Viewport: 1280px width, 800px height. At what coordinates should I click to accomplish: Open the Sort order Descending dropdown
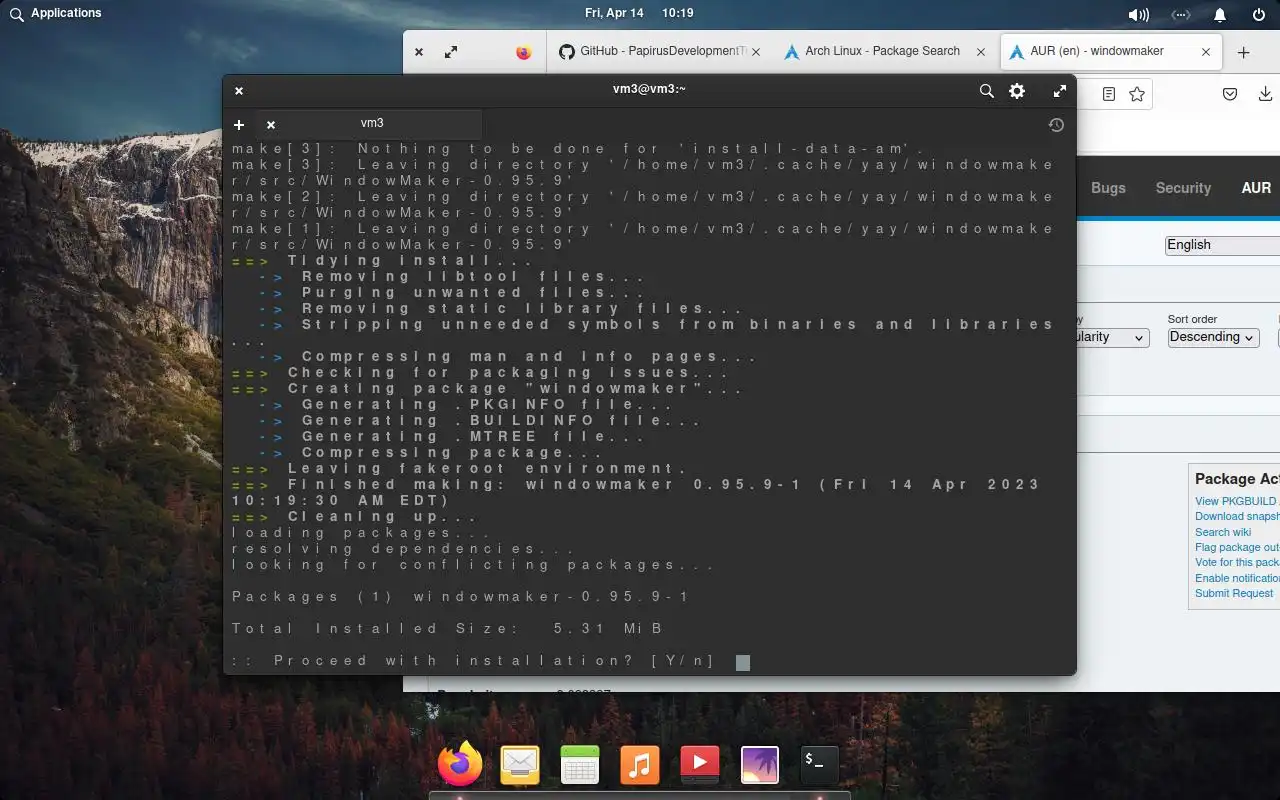click(x=1213, y=337)
